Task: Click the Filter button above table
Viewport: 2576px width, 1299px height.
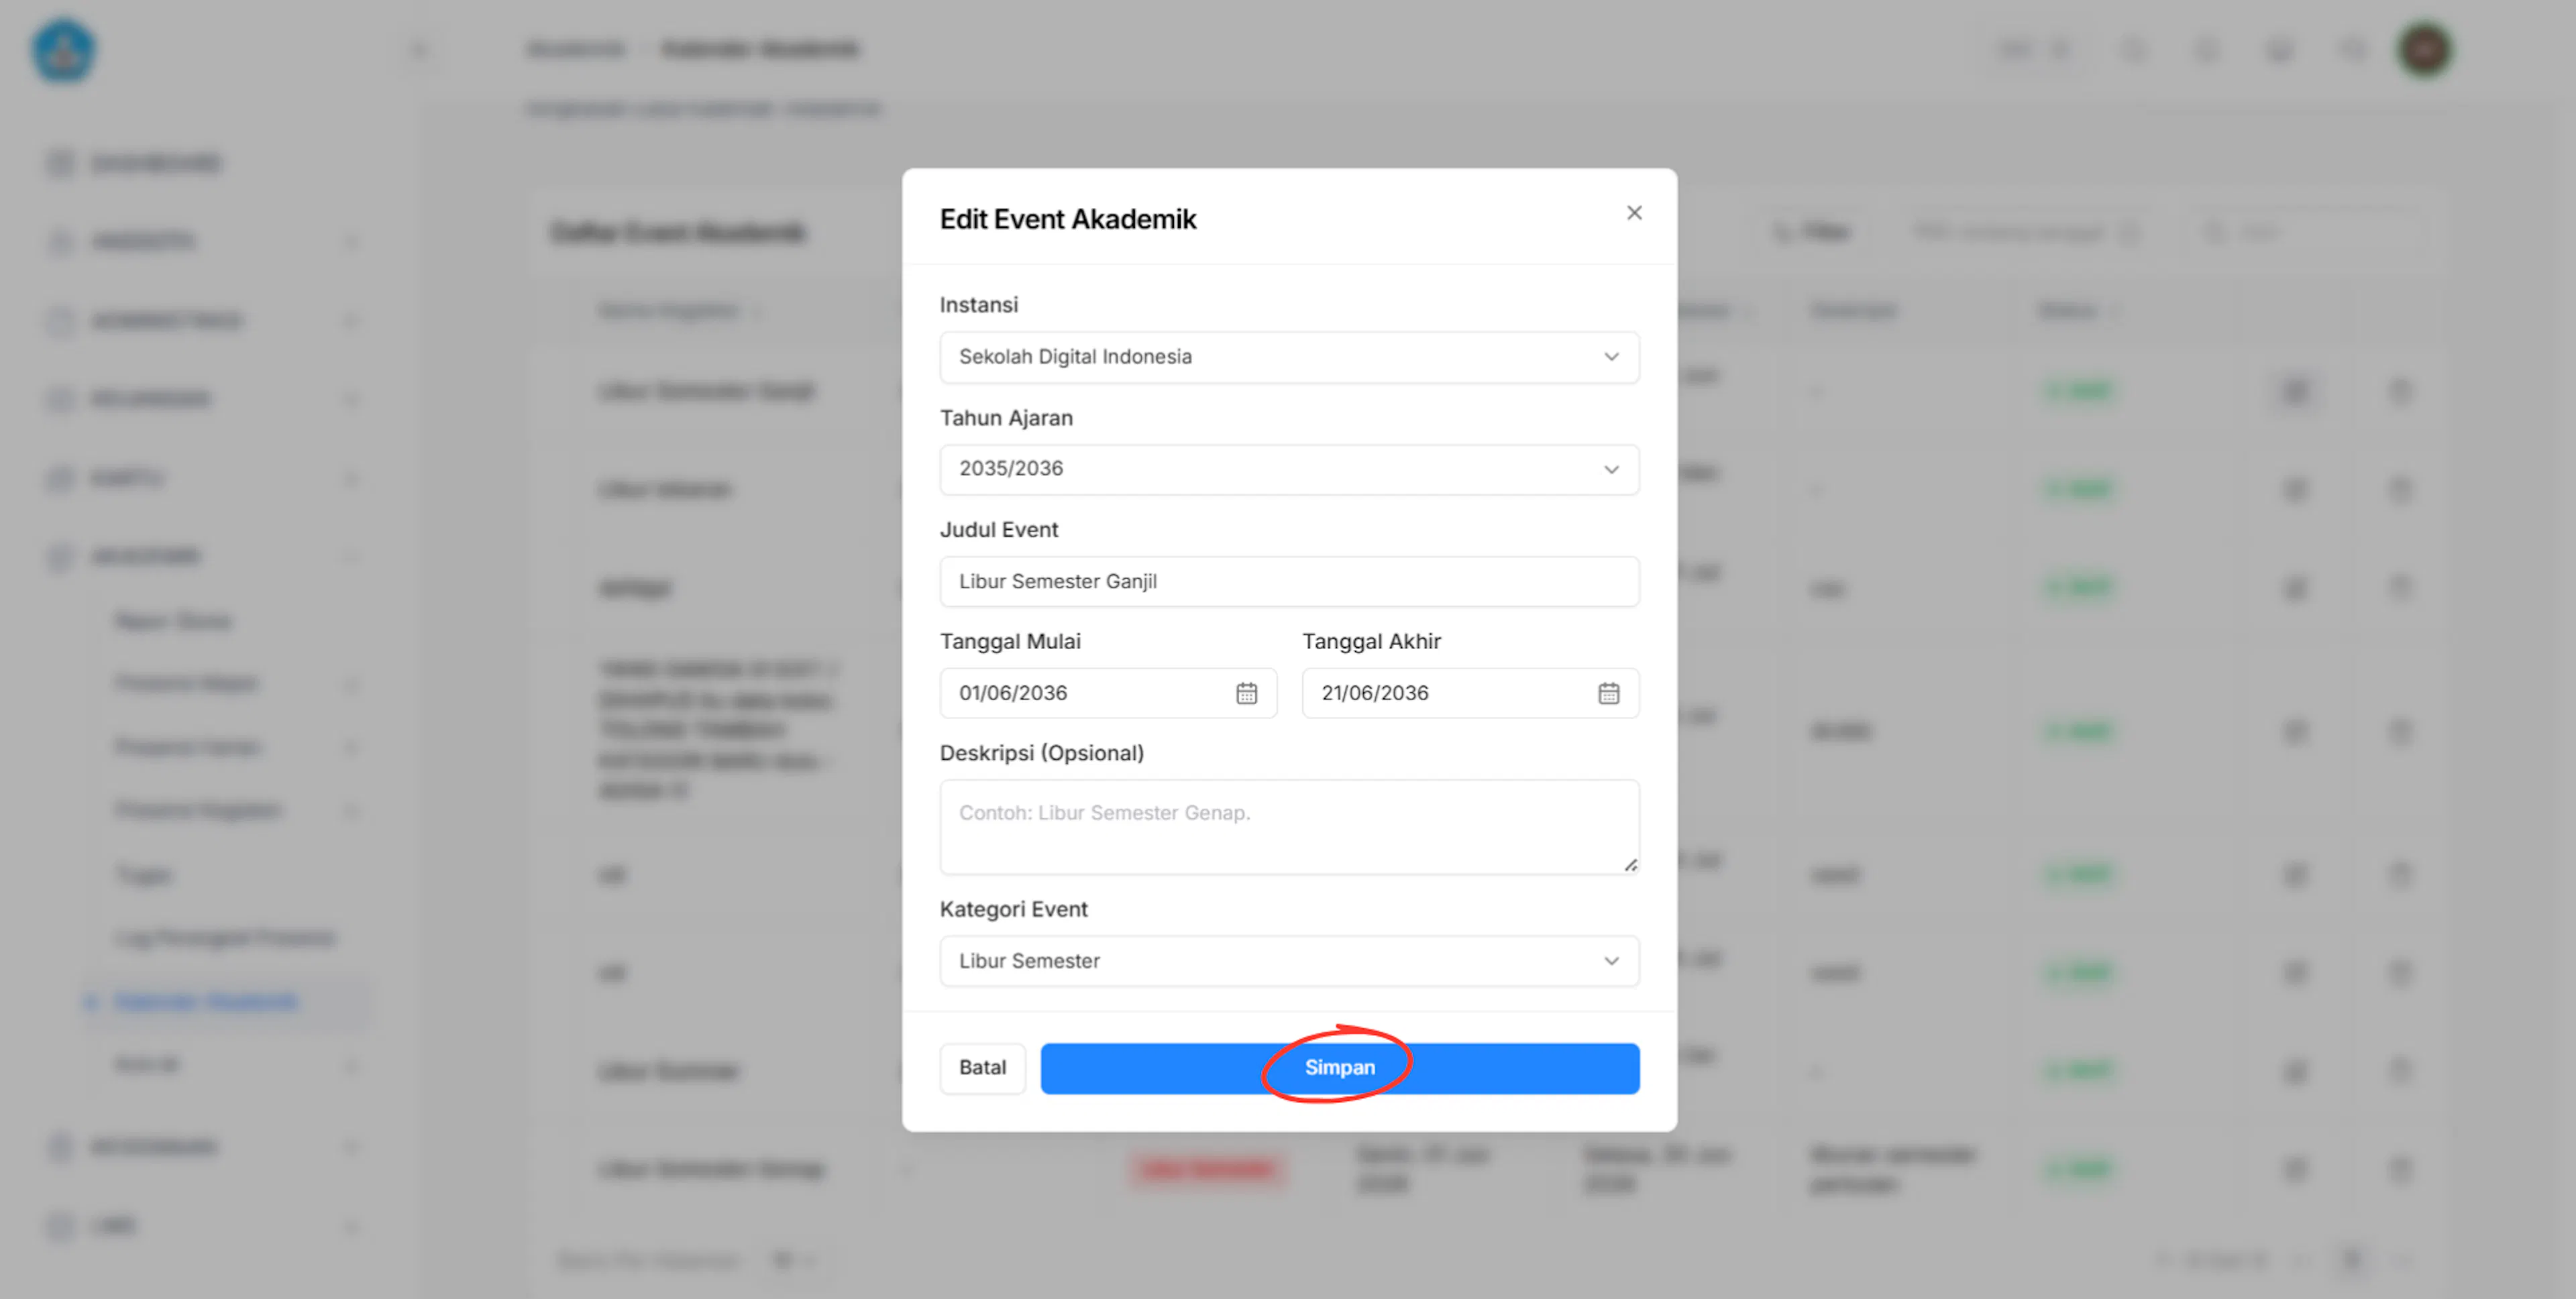Action: coord(1811,232)
